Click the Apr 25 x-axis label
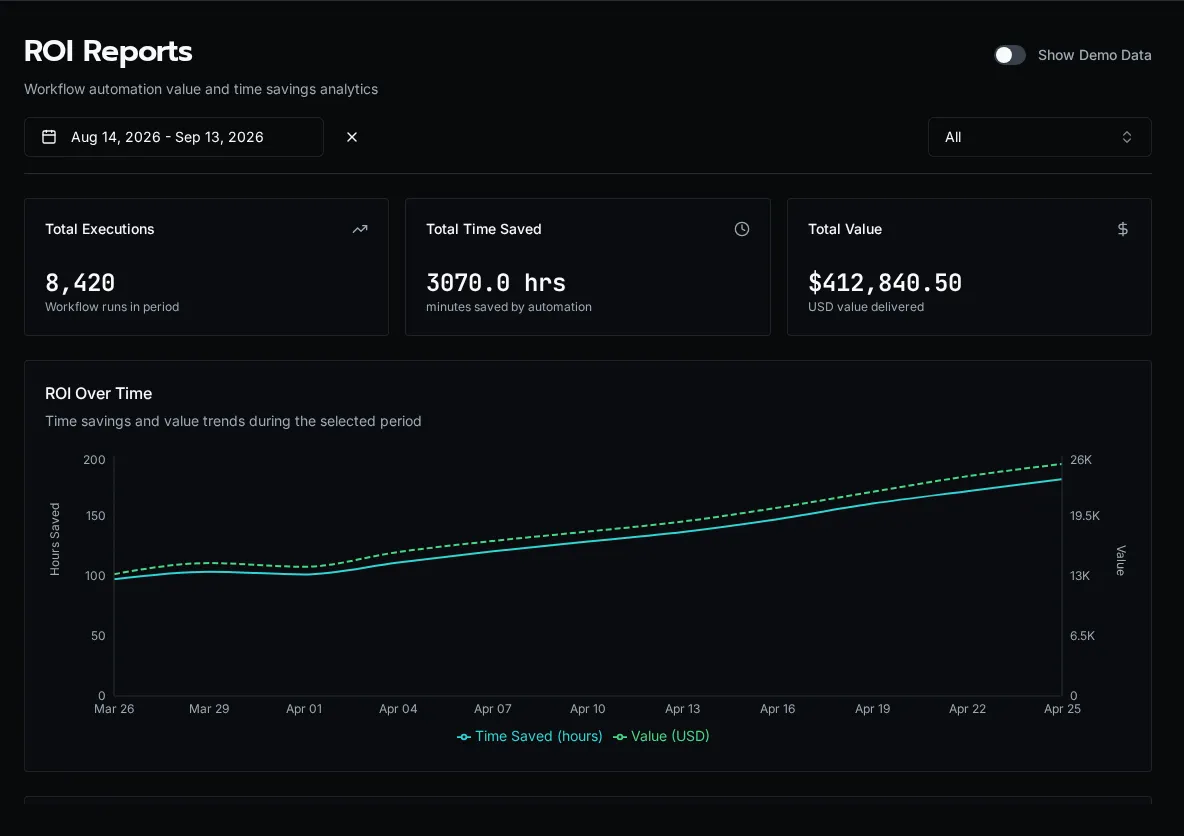The height and width of the screenshot is (836, 1184). (1062, 708)
